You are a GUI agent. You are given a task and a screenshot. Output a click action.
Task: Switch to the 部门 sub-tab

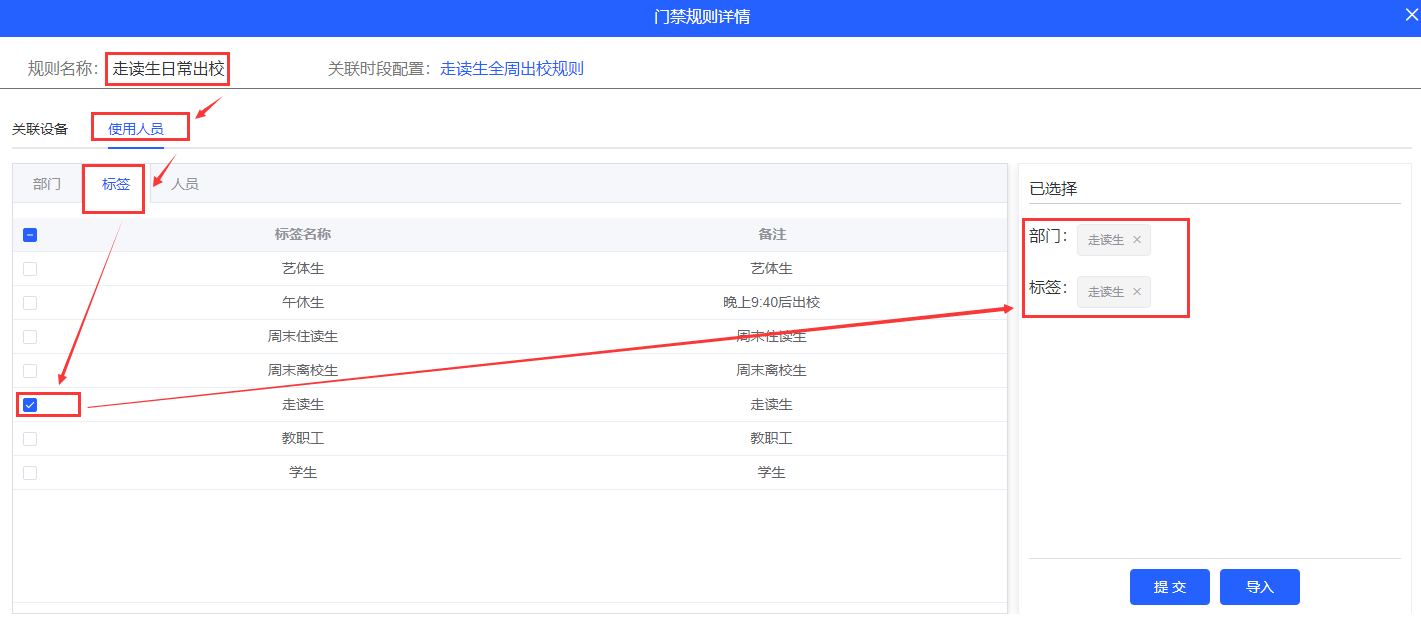point(47,184)
